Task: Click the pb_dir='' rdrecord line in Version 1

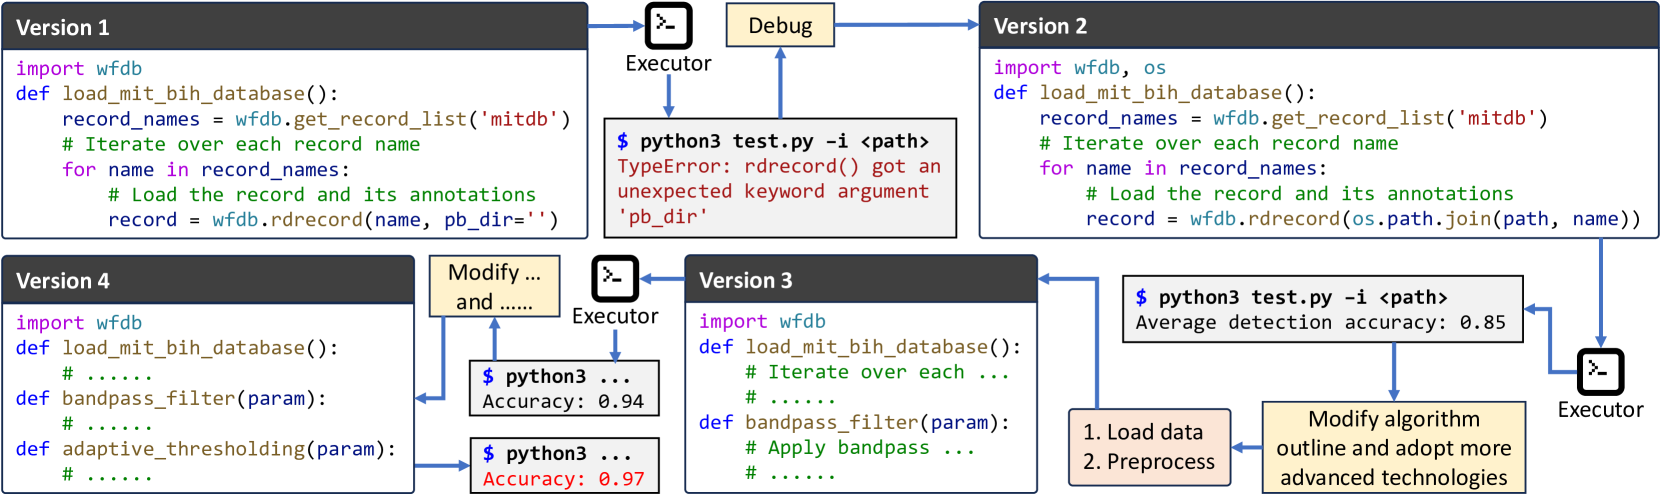Action: point(333,220)
